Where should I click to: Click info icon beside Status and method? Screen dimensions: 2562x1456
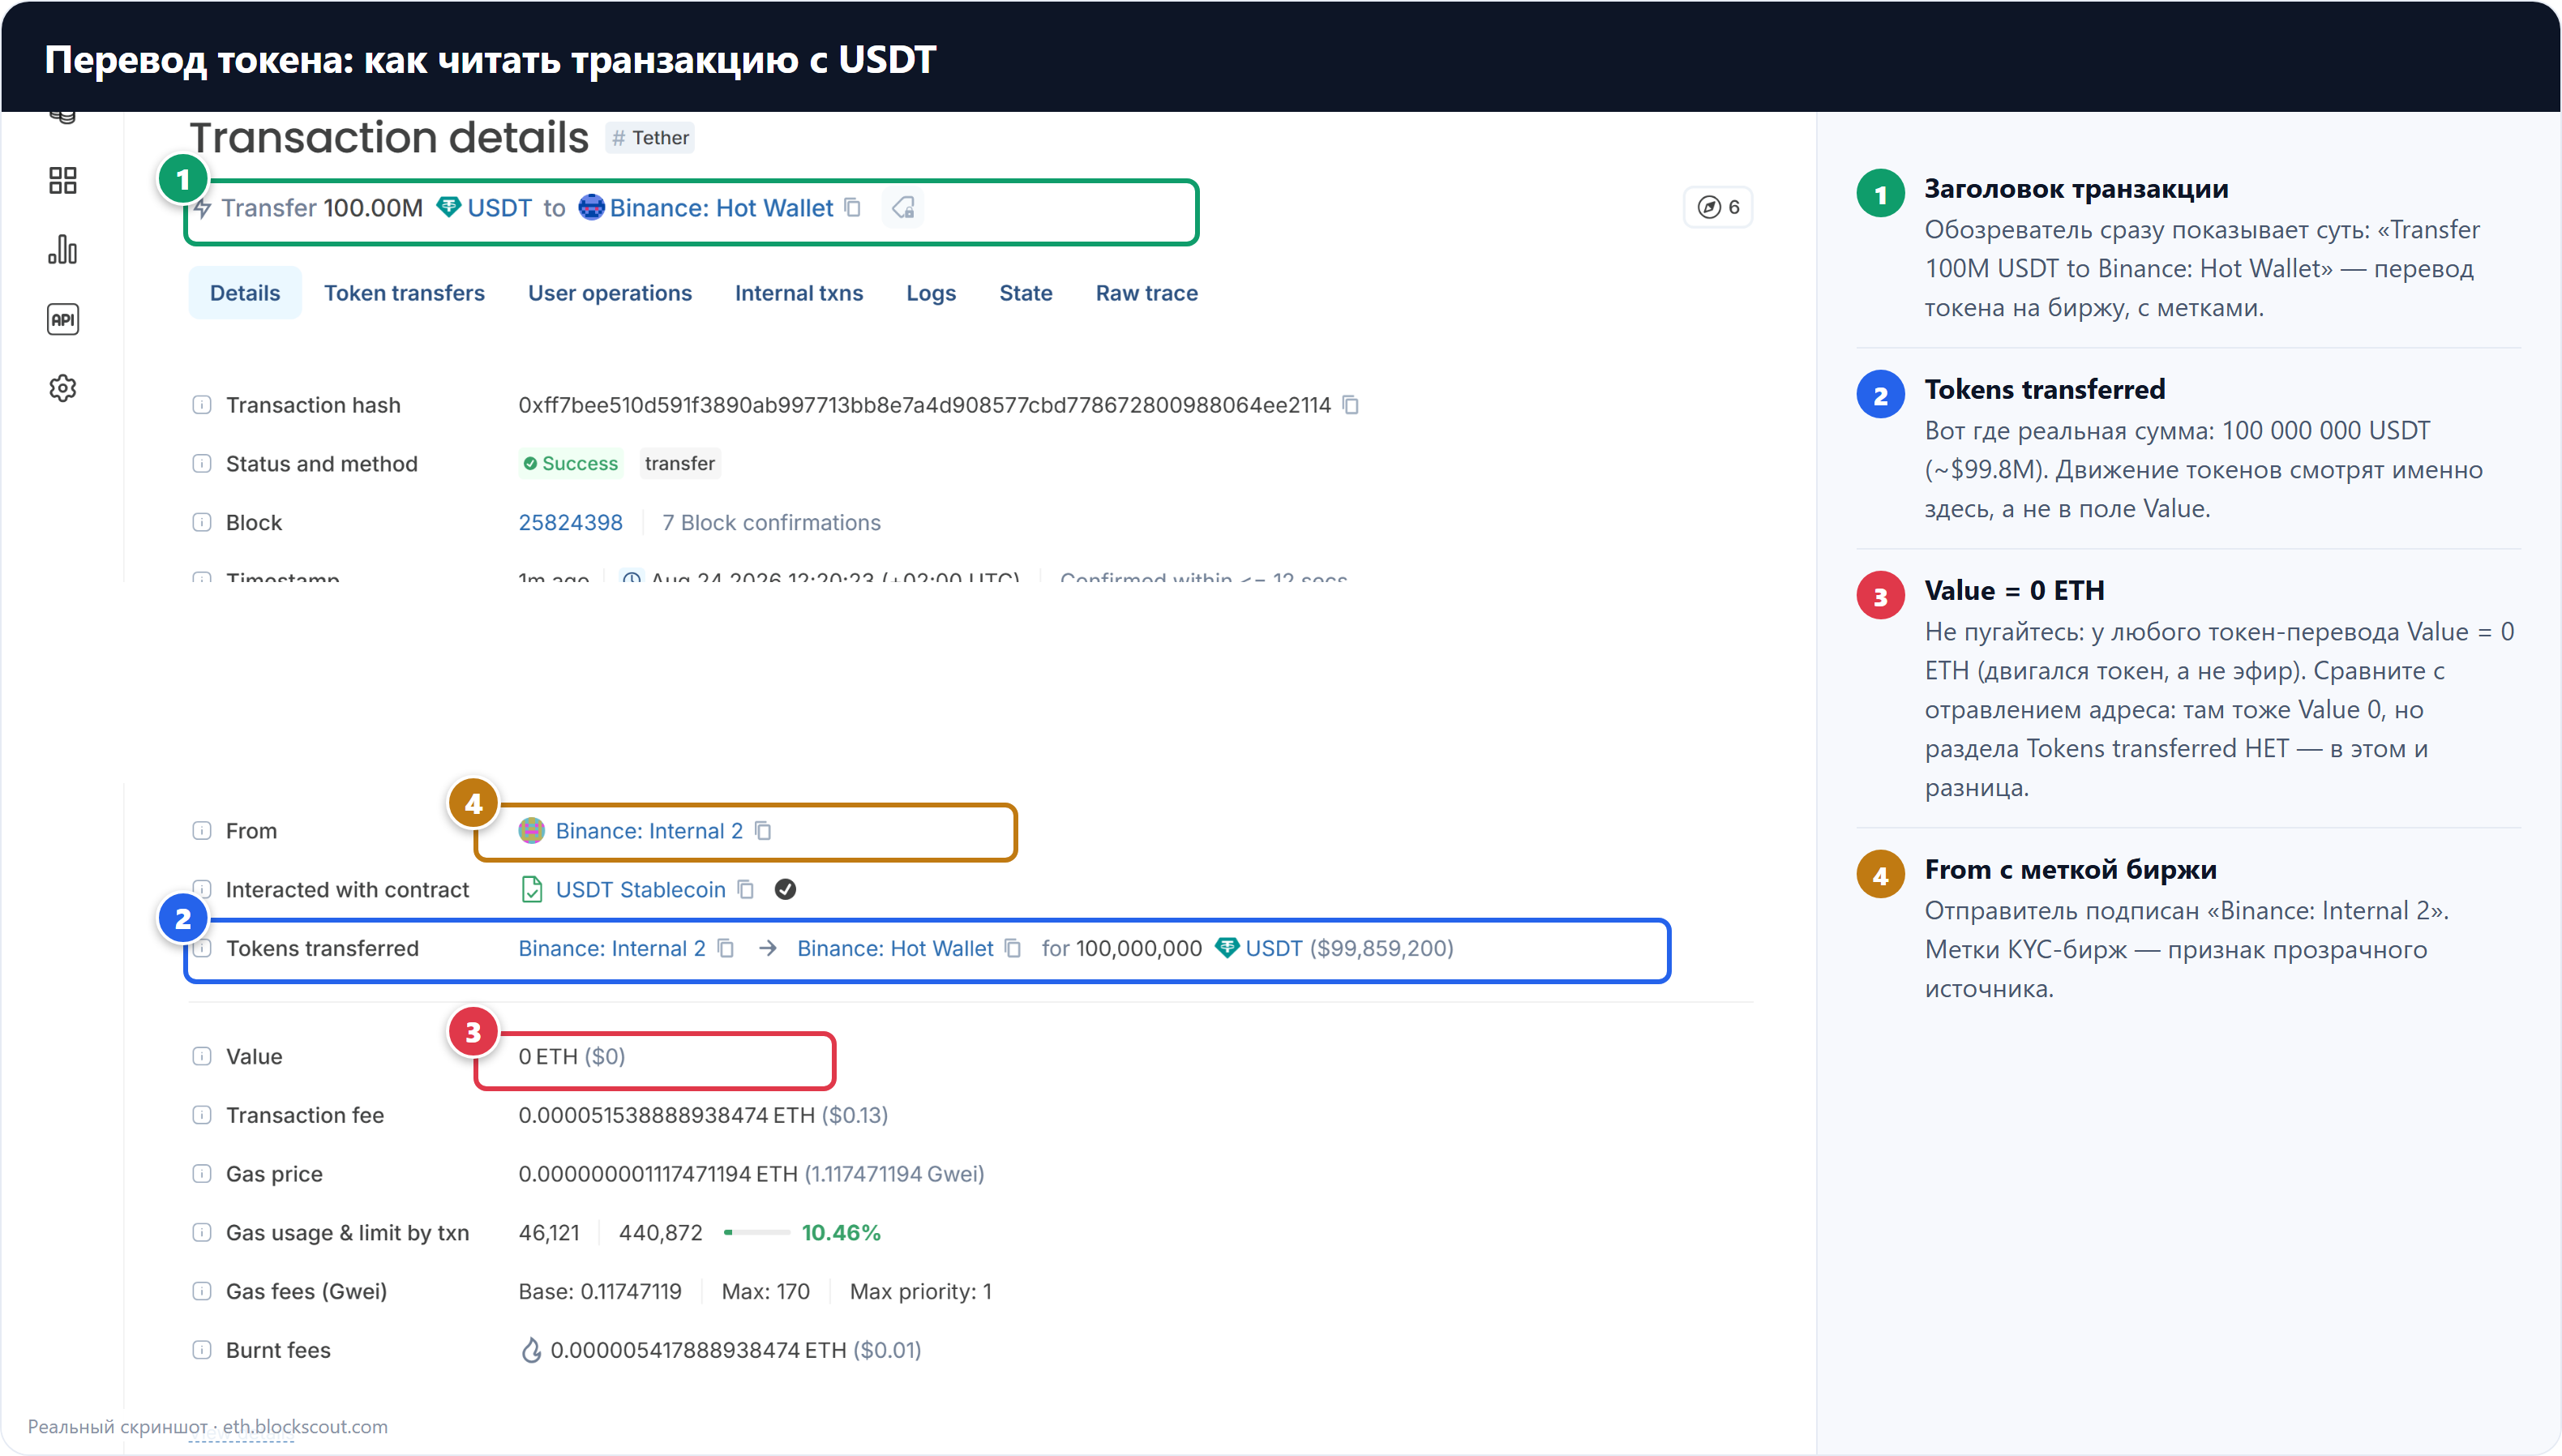[202, 464]
